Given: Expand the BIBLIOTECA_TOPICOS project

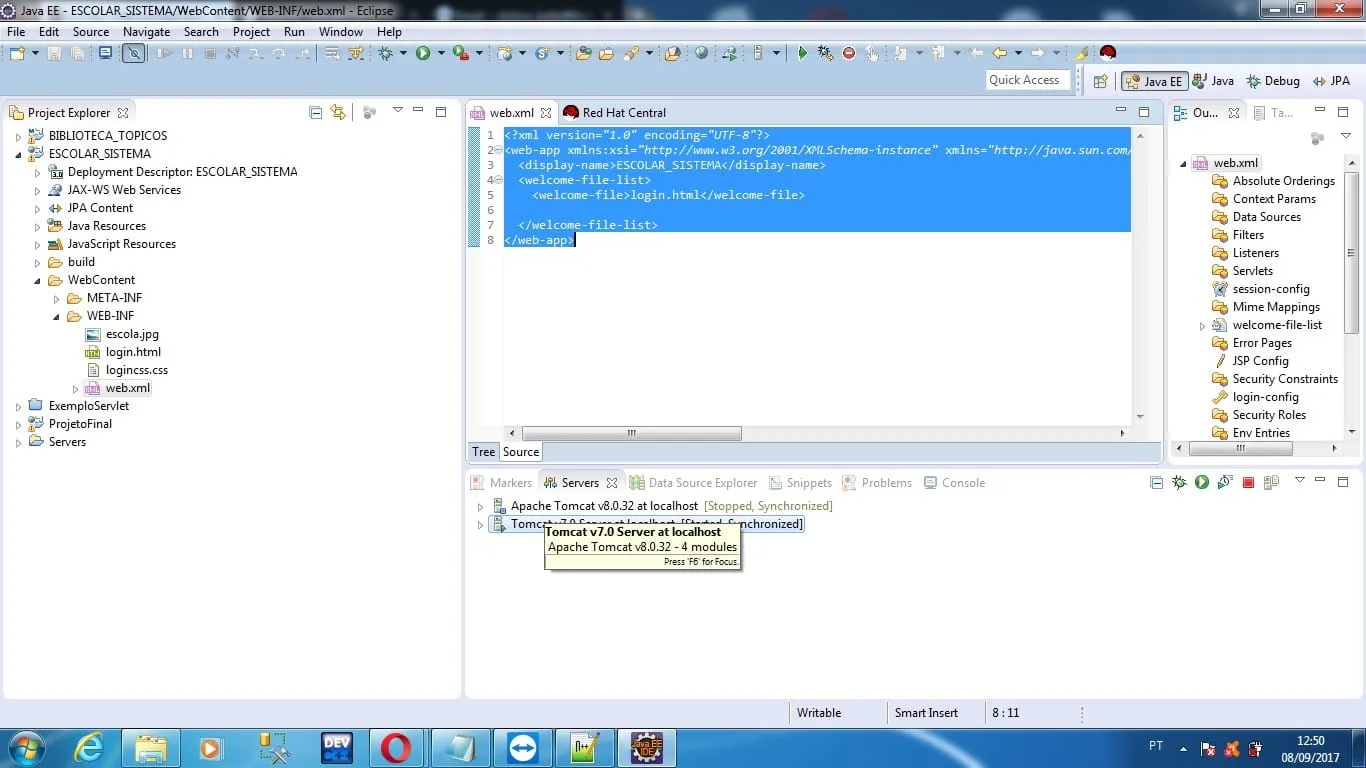Looking at the screenshot, I should (x=18, y=136).
